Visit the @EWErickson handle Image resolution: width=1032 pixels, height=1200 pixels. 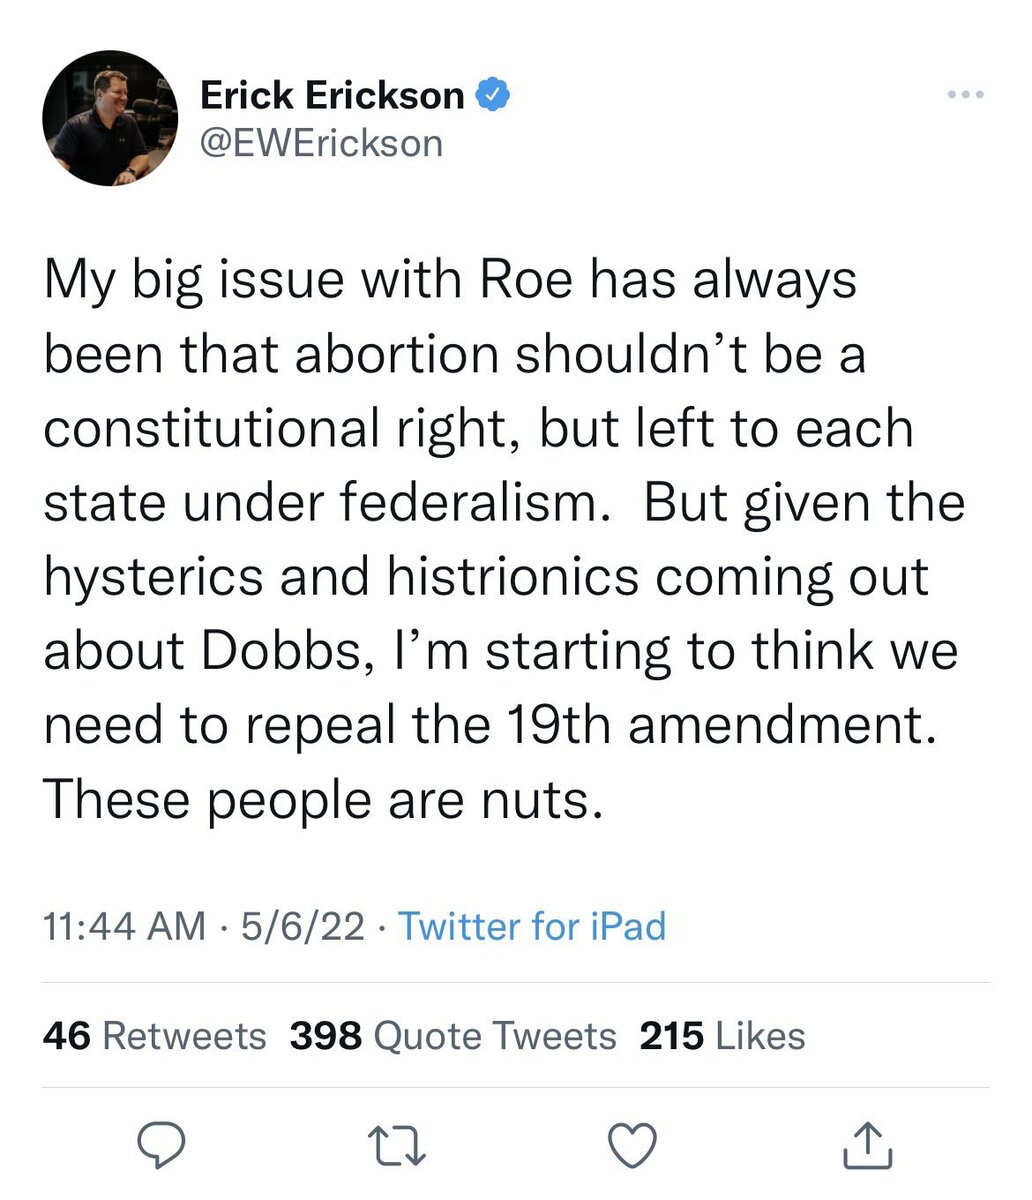[x=321, y=143]
